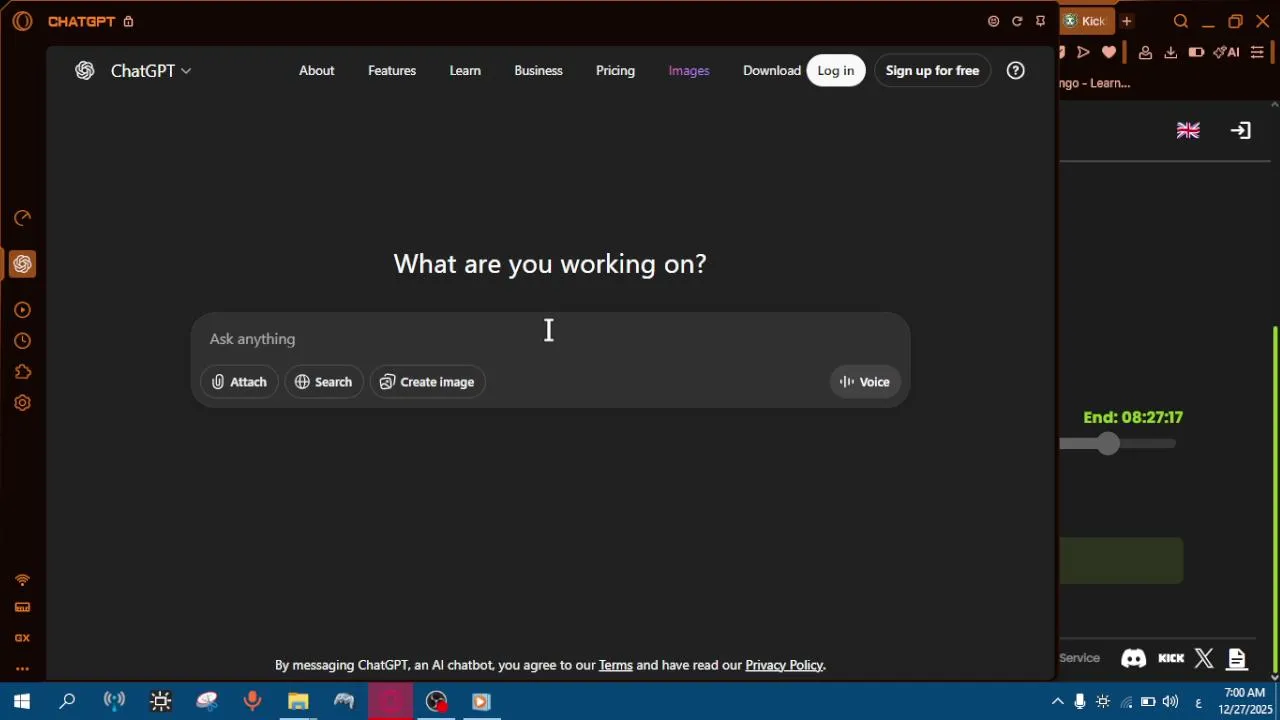Open the Windows taskbar search

pyautogui.click(x=67, y=701)
